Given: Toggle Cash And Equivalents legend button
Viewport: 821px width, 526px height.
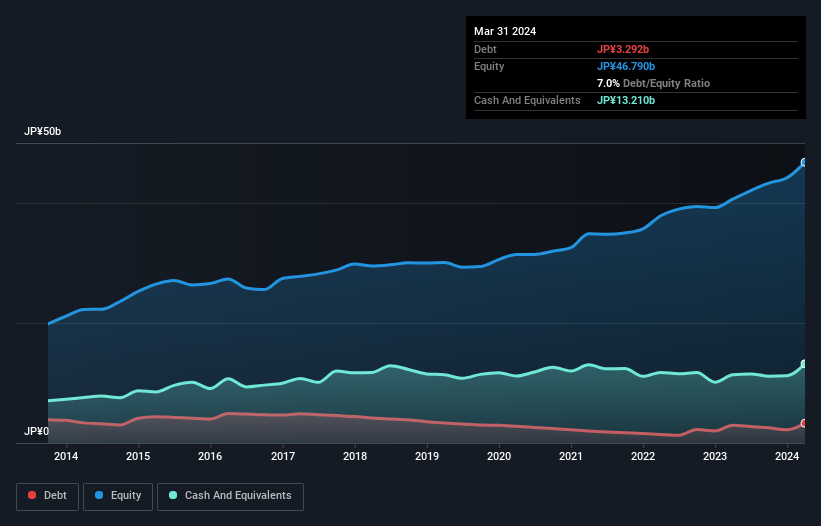Looking at the screenshot, I should [x=230, y=496].
